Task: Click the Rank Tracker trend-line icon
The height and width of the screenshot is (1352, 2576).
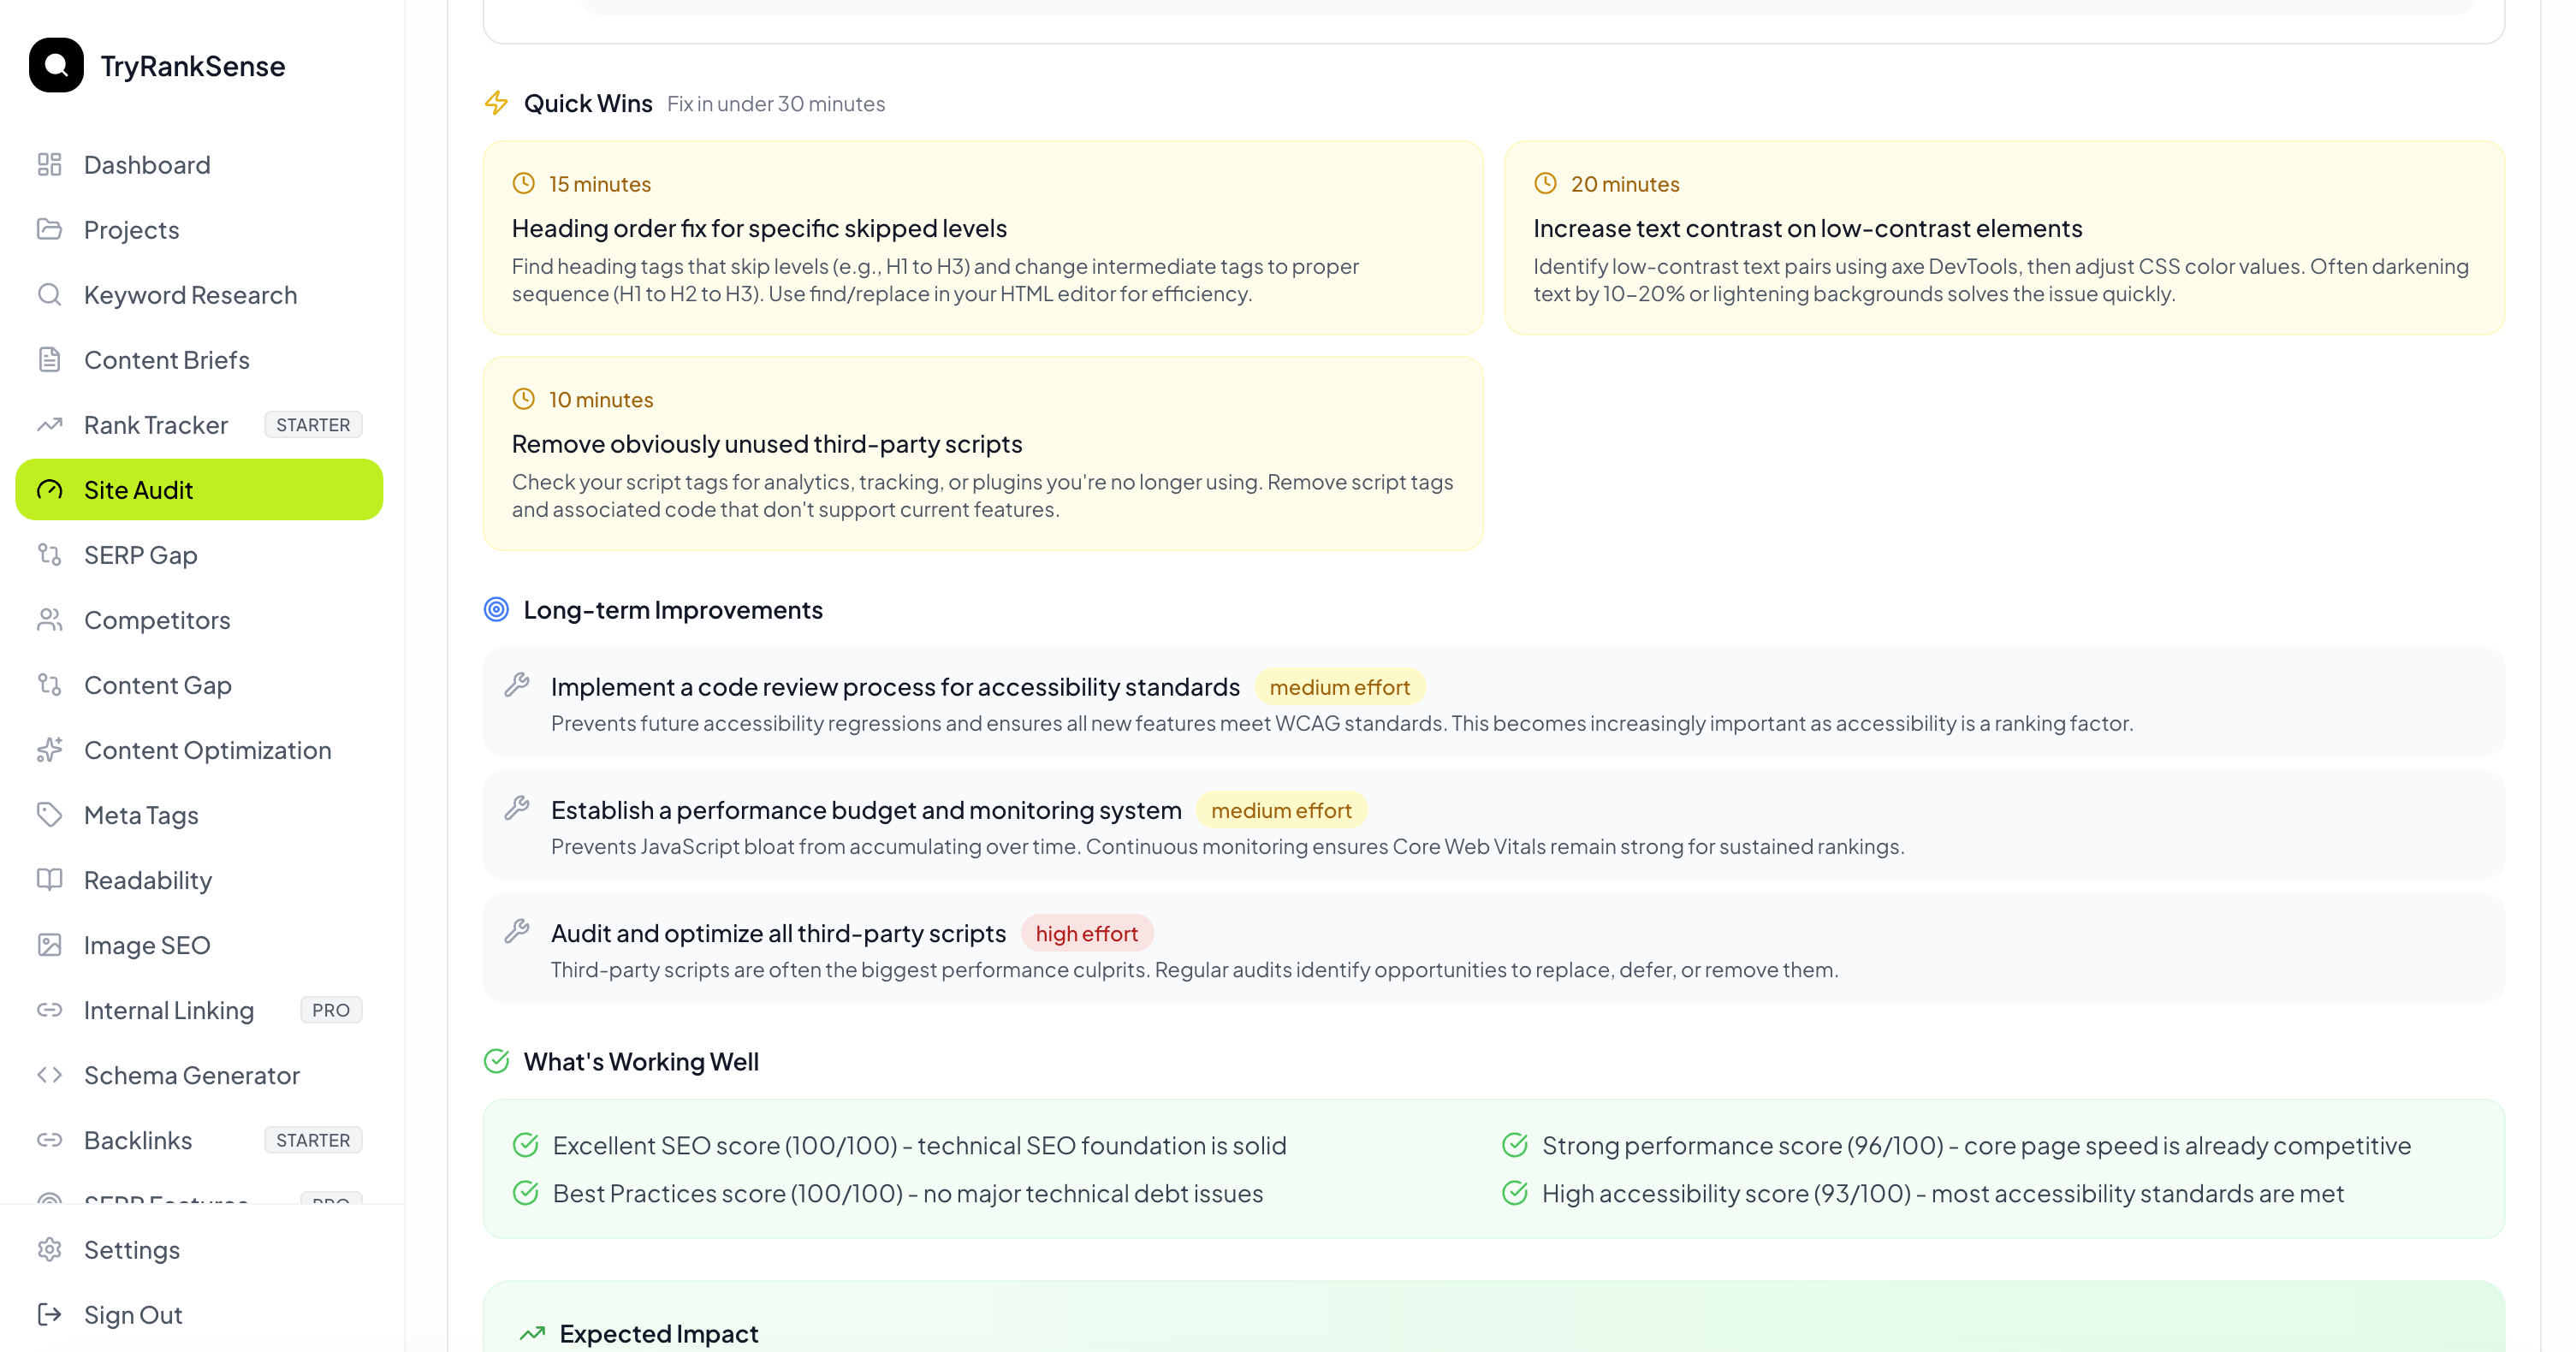Action: pyautogui.click(x=49, y=424)
